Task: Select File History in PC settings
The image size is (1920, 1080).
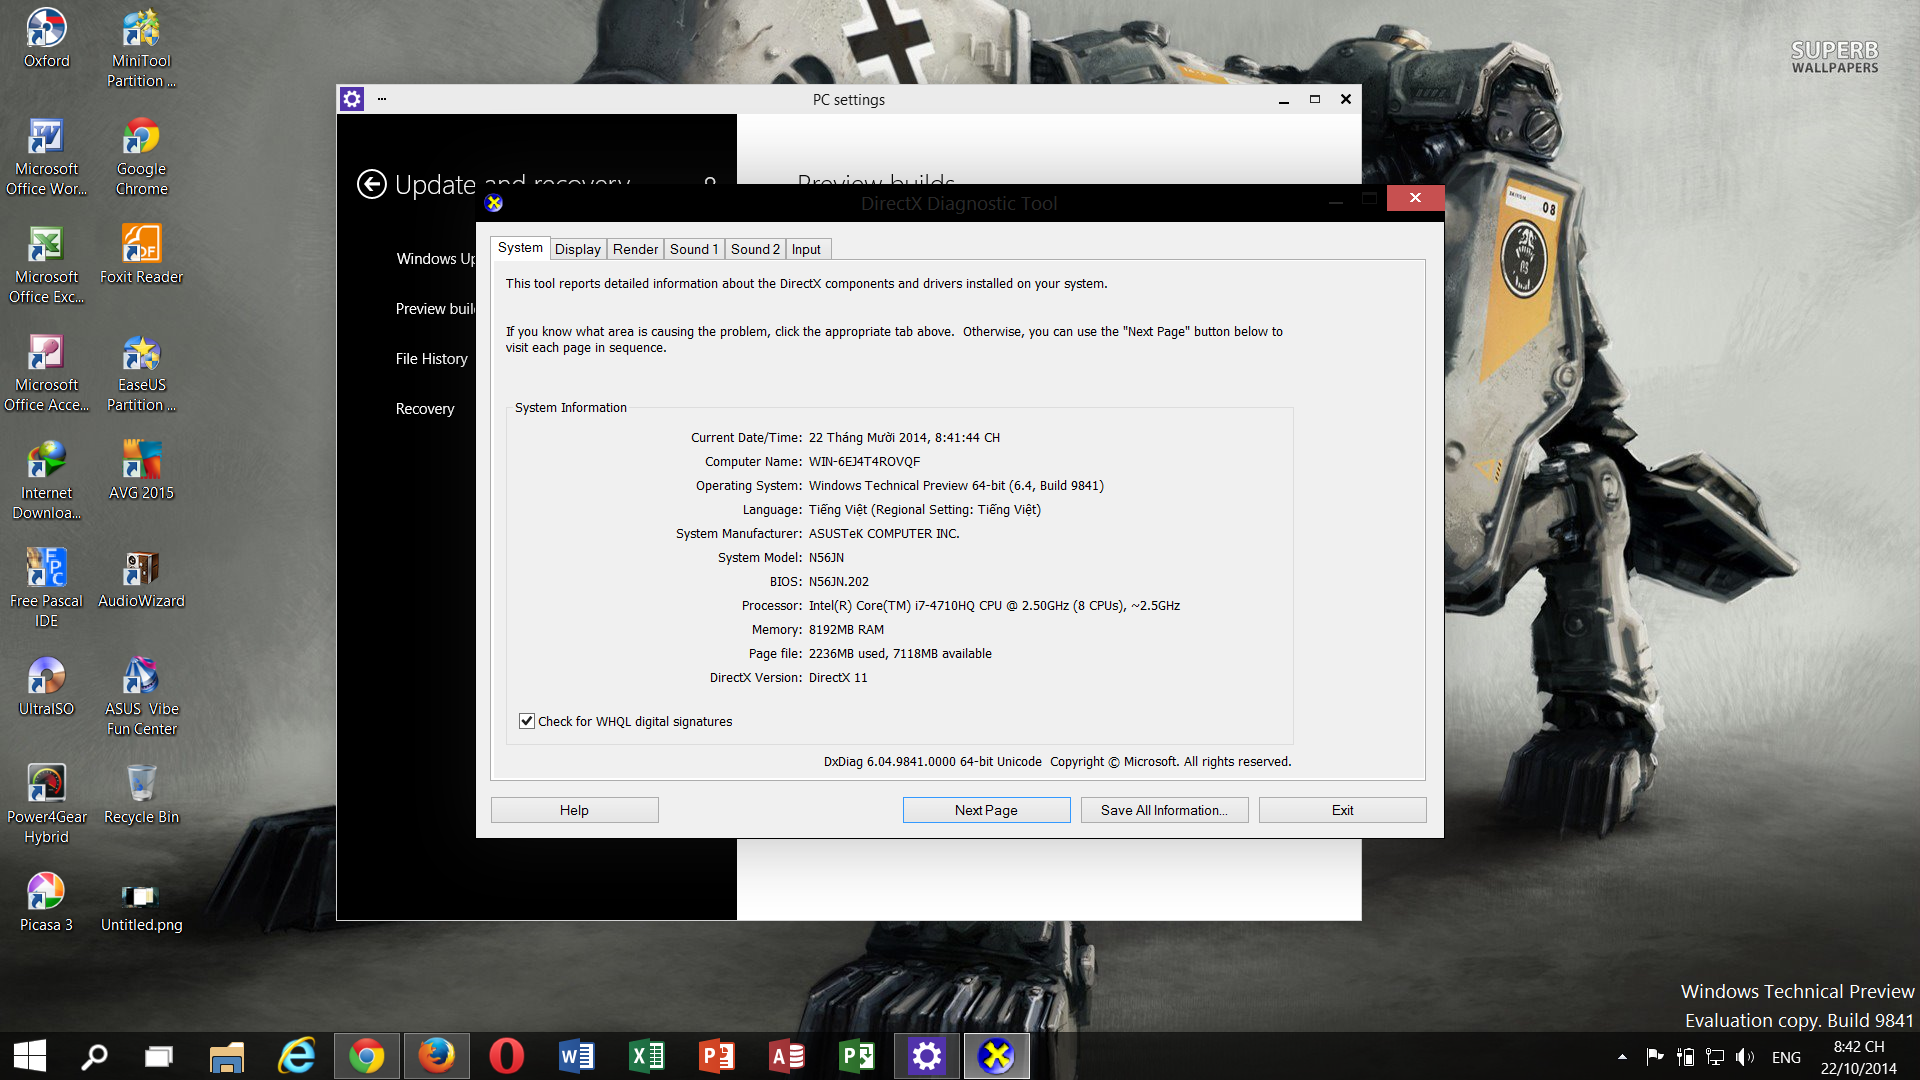Action: [431, 359]
